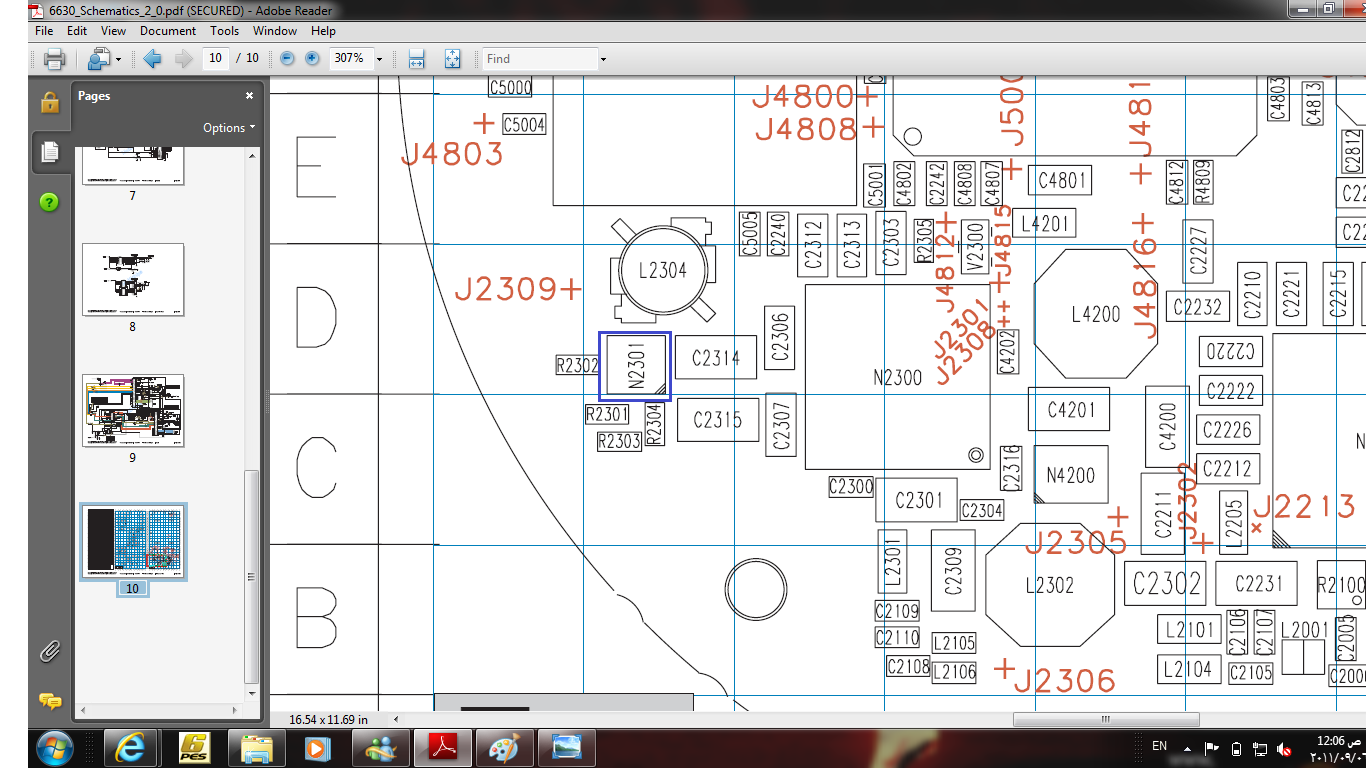Open the Options dropdown in Pages panel
Image resolution: width=1366 pixels, height=768 pixels.
click(229, 128)
